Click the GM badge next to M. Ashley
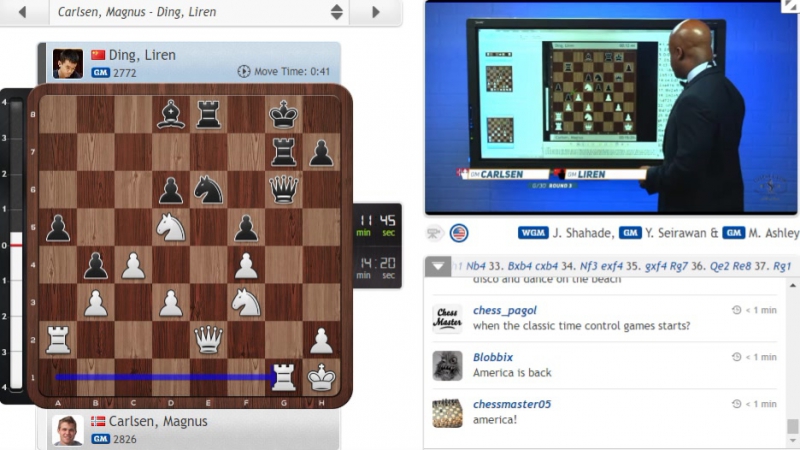 (x=734, y=233)
